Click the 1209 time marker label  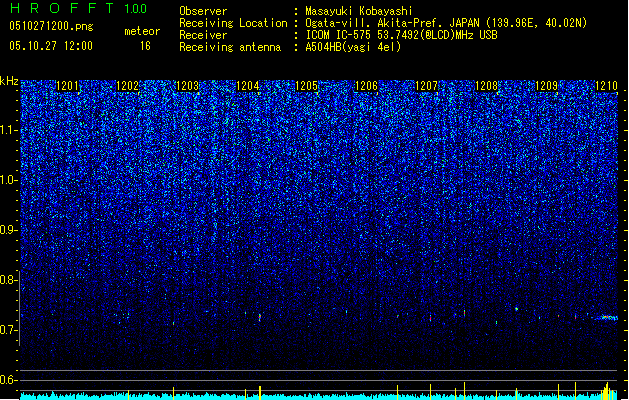click(546, 86)
